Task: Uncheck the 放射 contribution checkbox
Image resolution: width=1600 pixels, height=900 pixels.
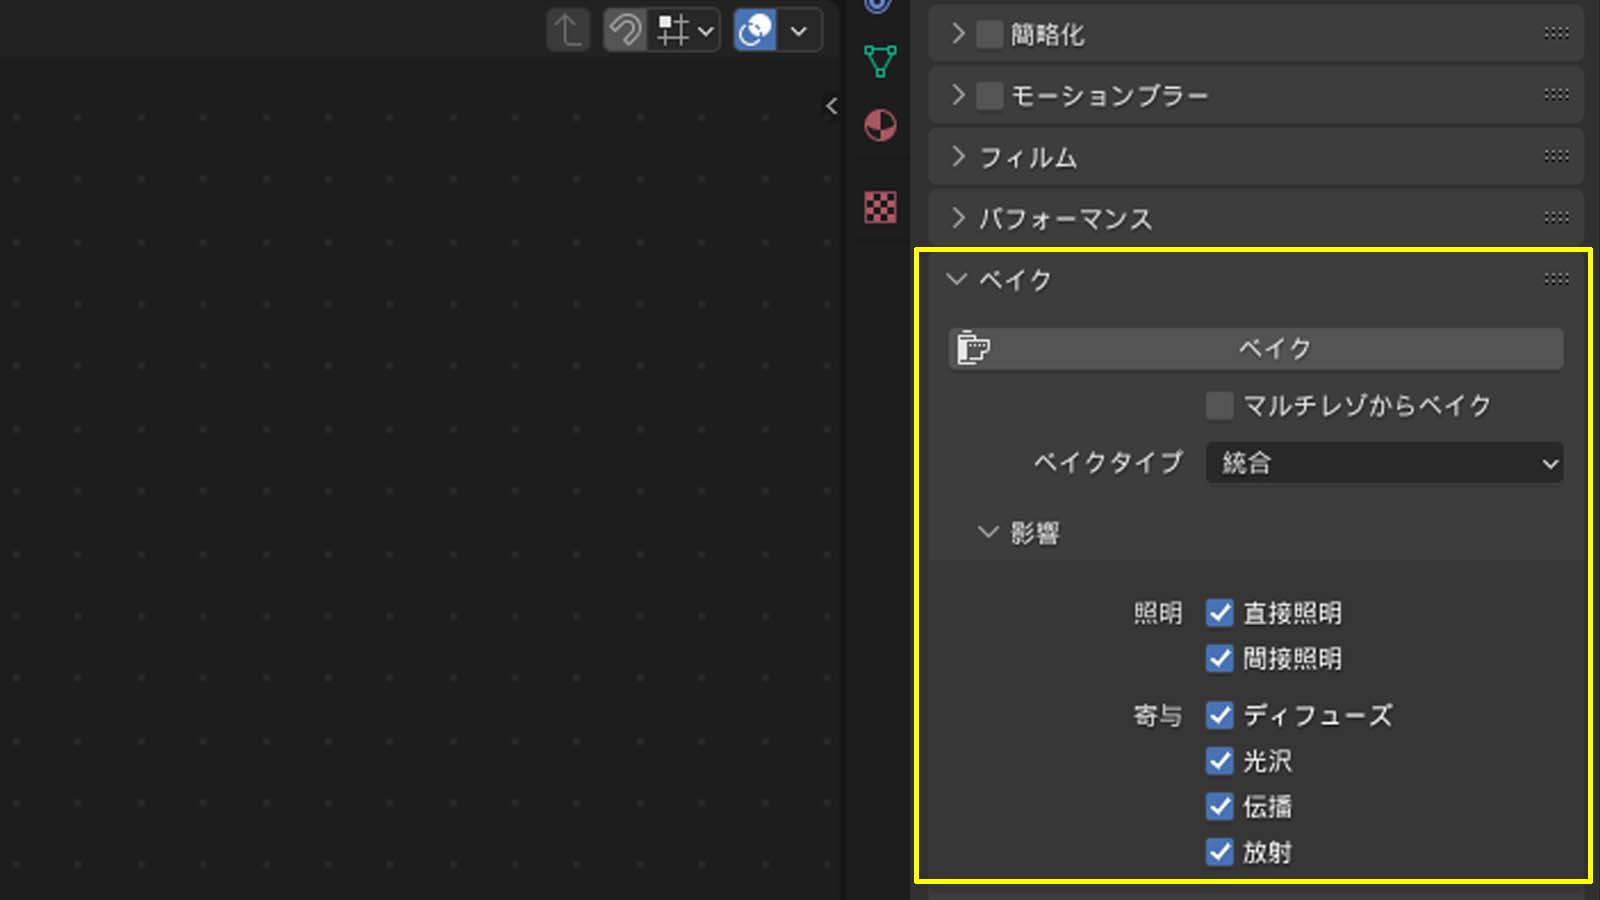Action: click(x=1219, y=852)
